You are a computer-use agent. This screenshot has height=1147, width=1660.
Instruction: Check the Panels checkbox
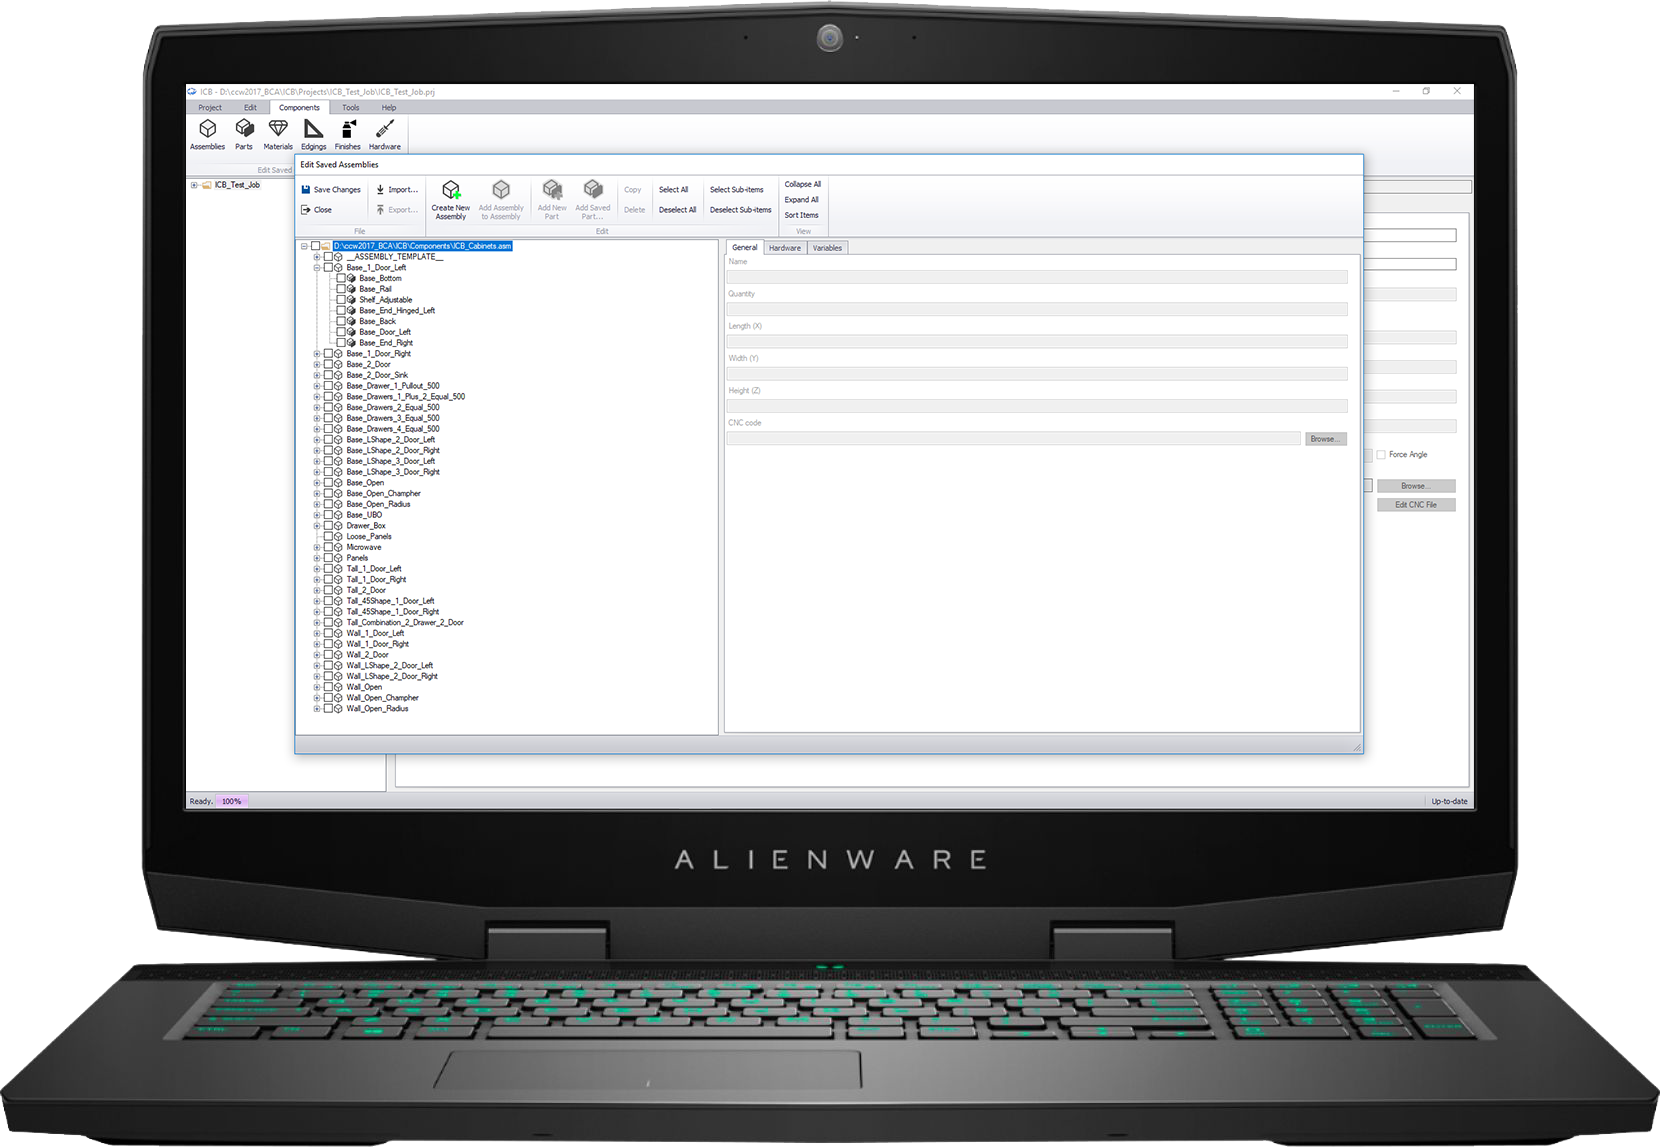[x=328, y=558]
